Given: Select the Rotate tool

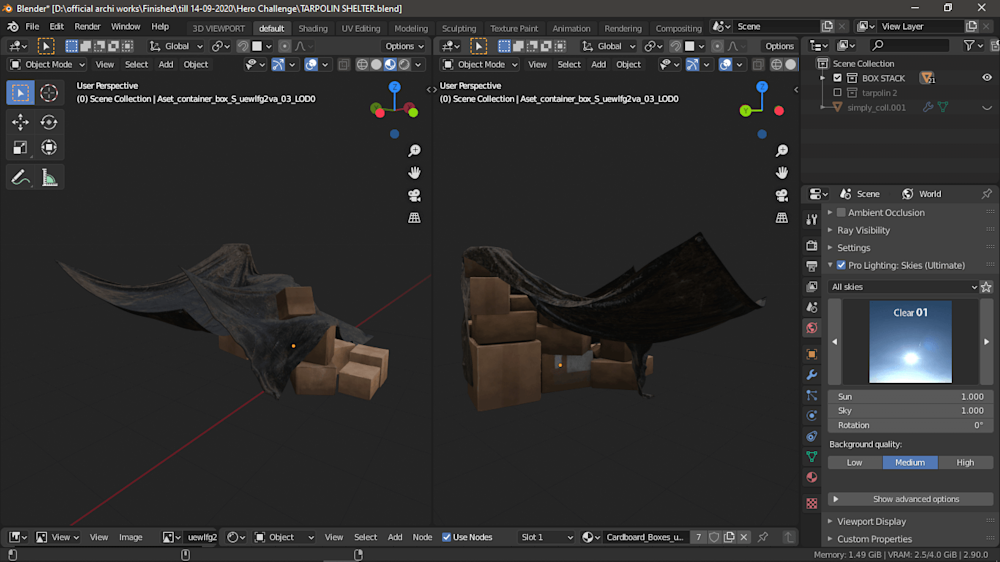Looking at the screenshot, I should point(49,122).
